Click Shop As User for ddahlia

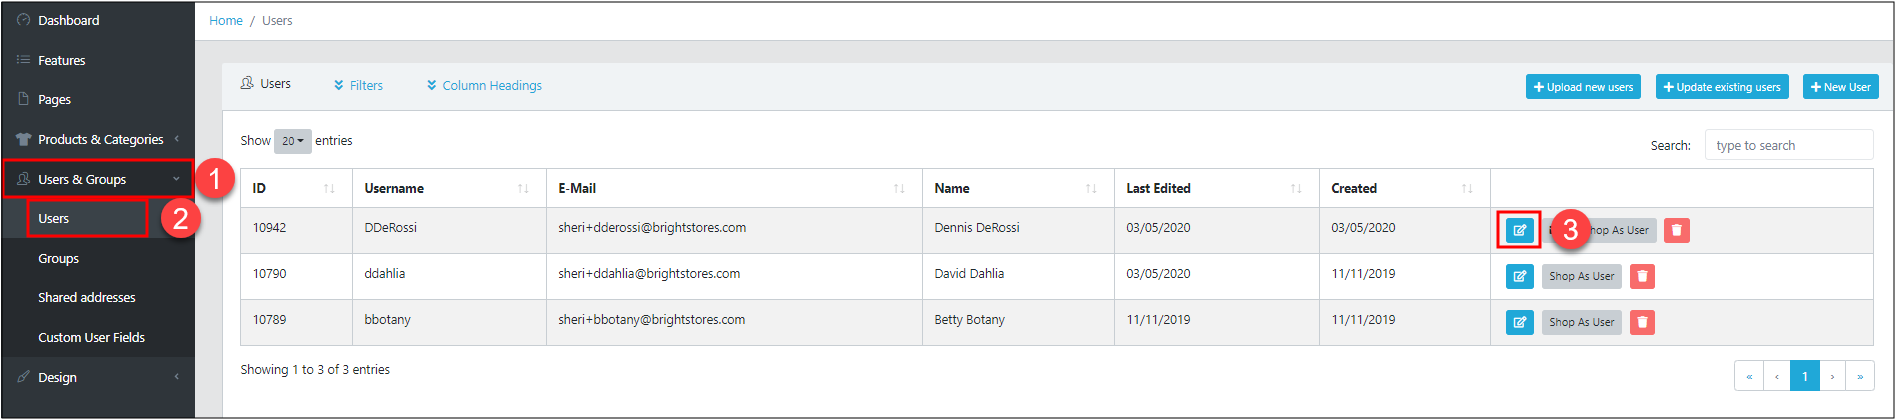tap(1581, 276)
